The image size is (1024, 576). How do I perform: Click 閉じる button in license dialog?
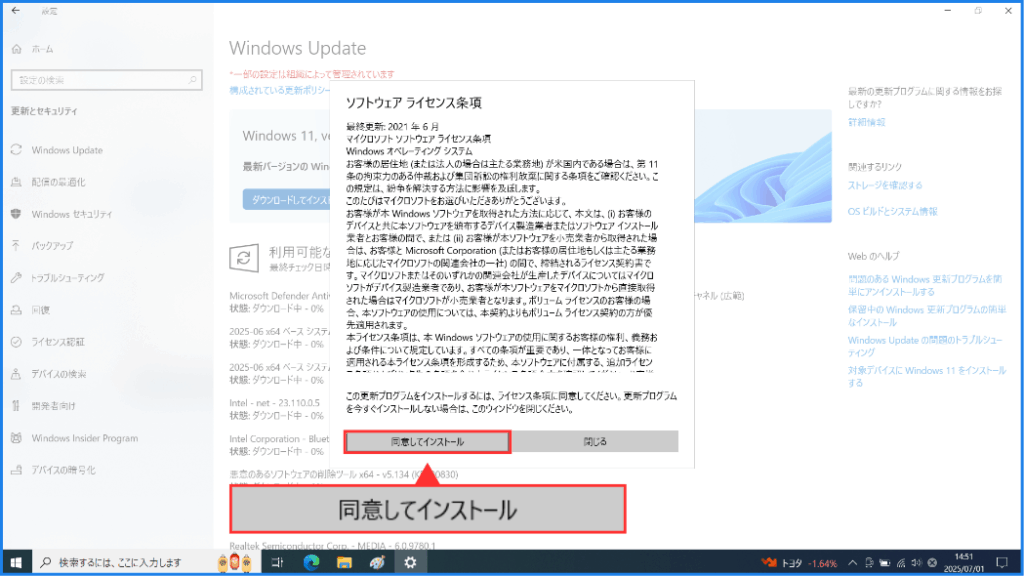(595, 442)
